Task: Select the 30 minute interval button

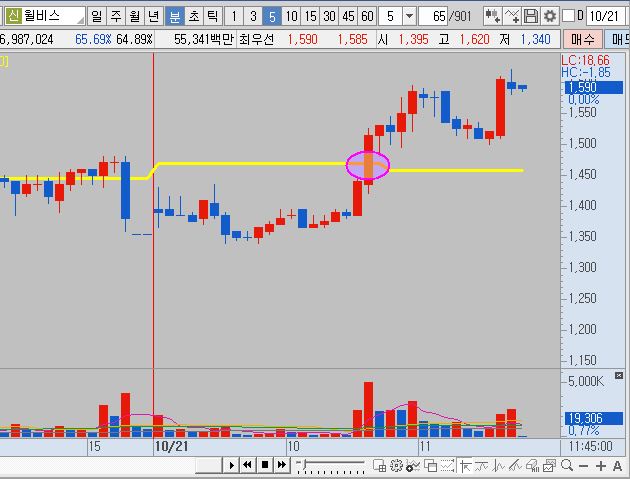Action: (x=329, y=16)
